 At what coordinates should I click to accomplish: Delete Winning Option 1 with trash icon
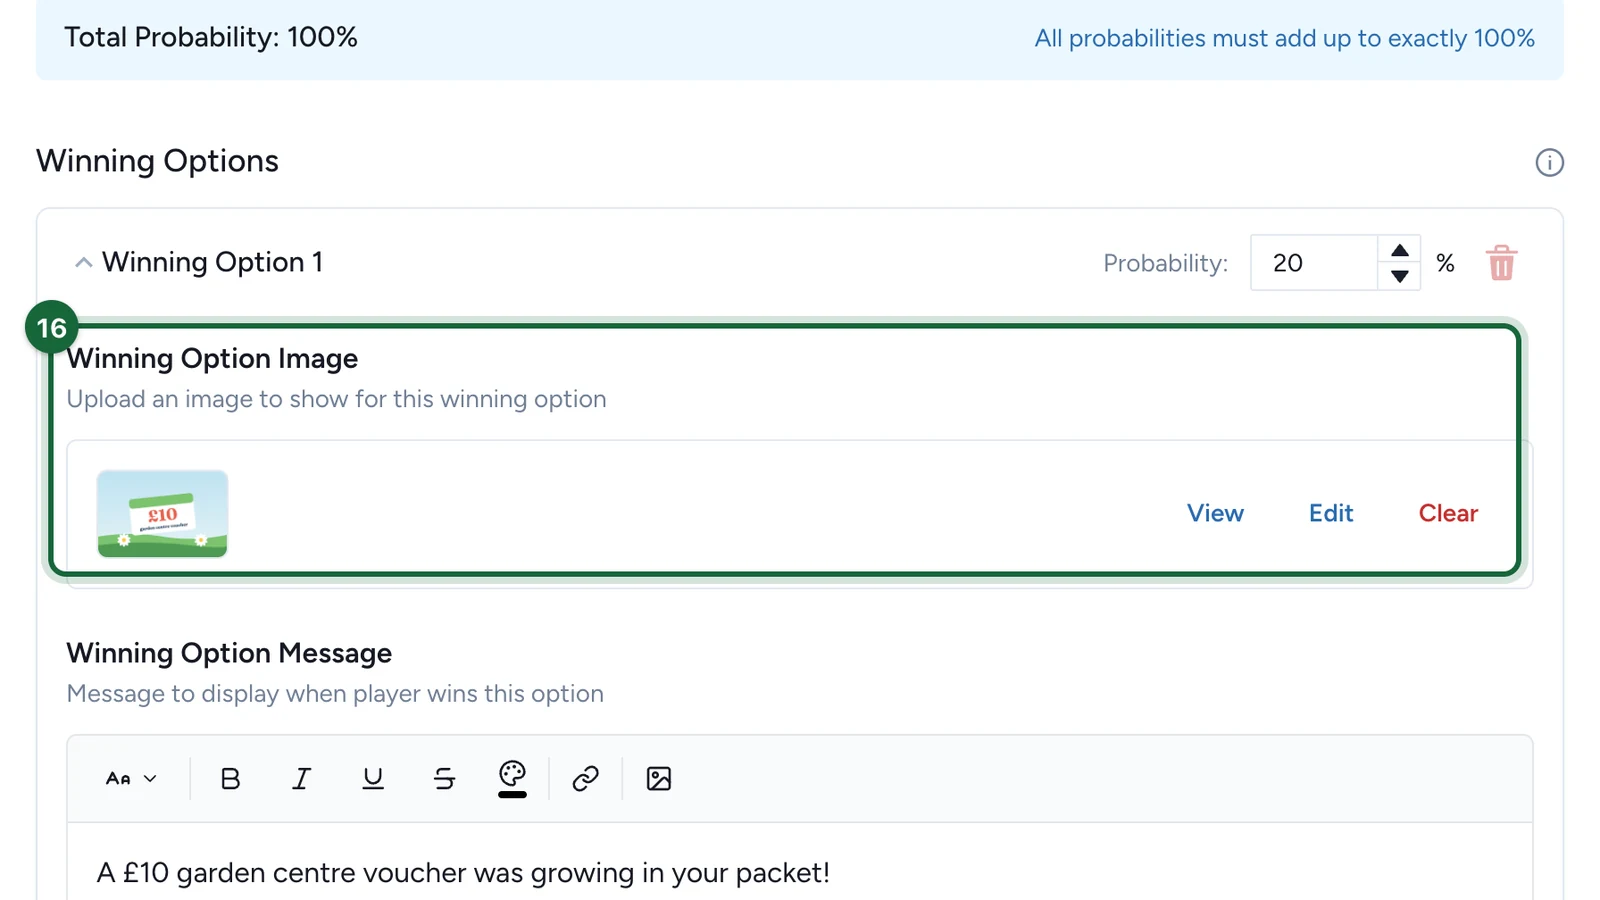click(1501, 263)
